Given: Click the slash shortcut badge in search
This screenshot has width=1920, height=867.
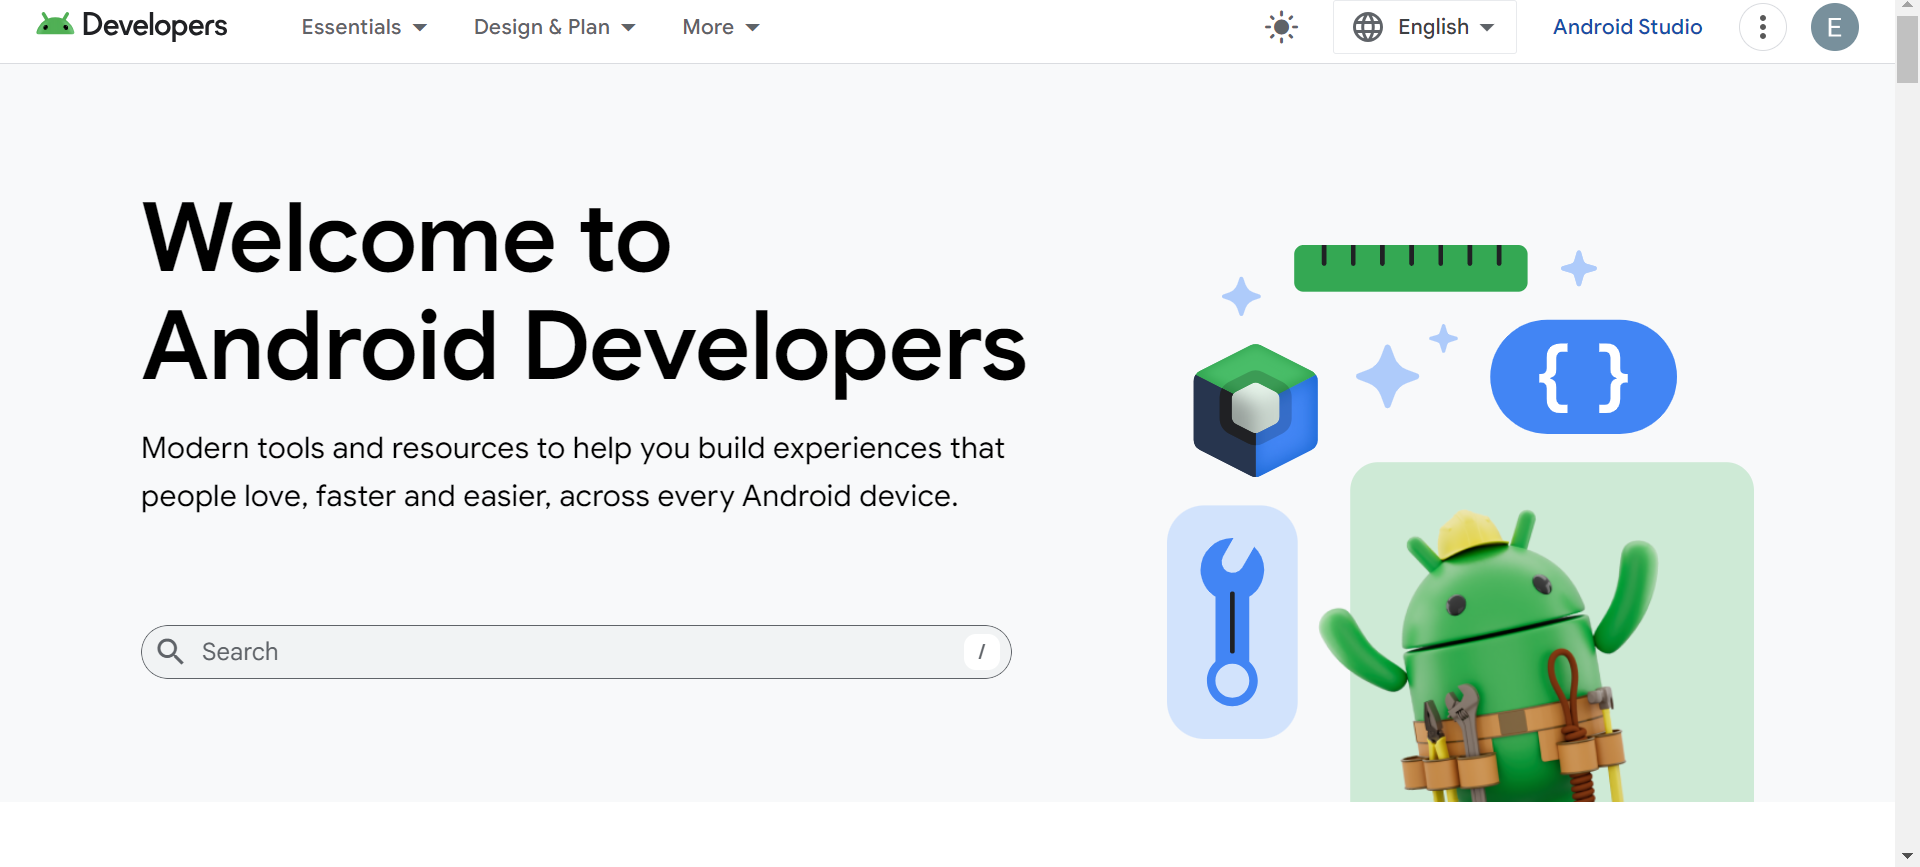Looking at the screenshot, I should 982,652.
